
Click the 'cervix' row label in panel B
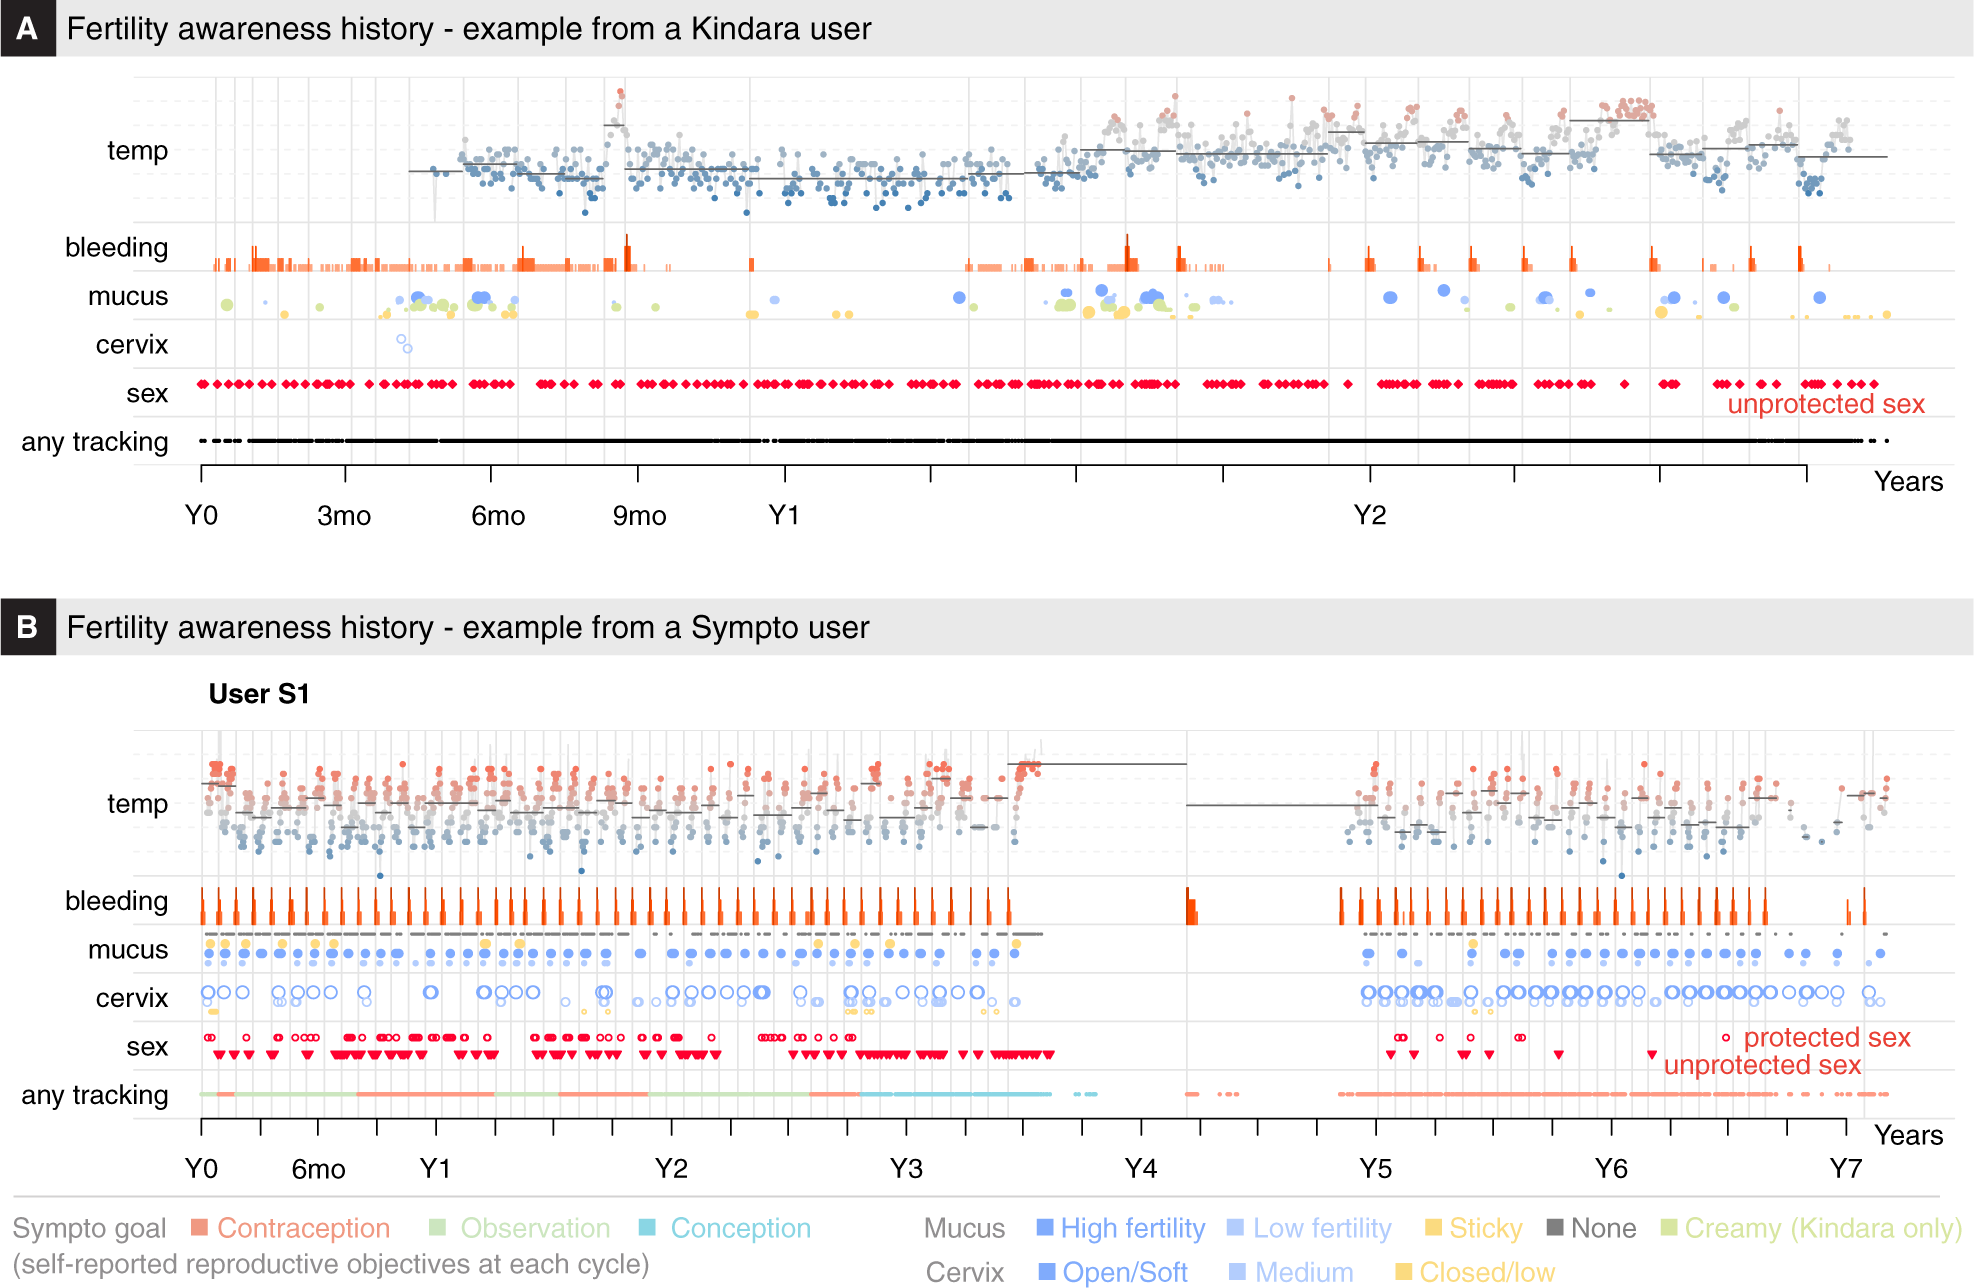click(132, 998)
